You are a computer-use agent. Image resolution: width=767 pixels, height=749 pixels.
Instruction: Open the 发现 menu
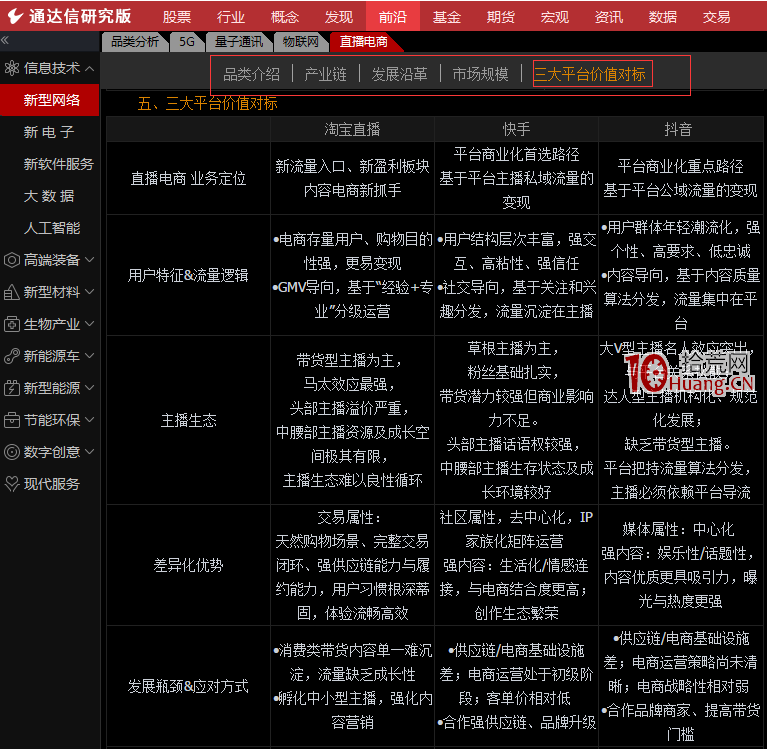pos(338,17)
